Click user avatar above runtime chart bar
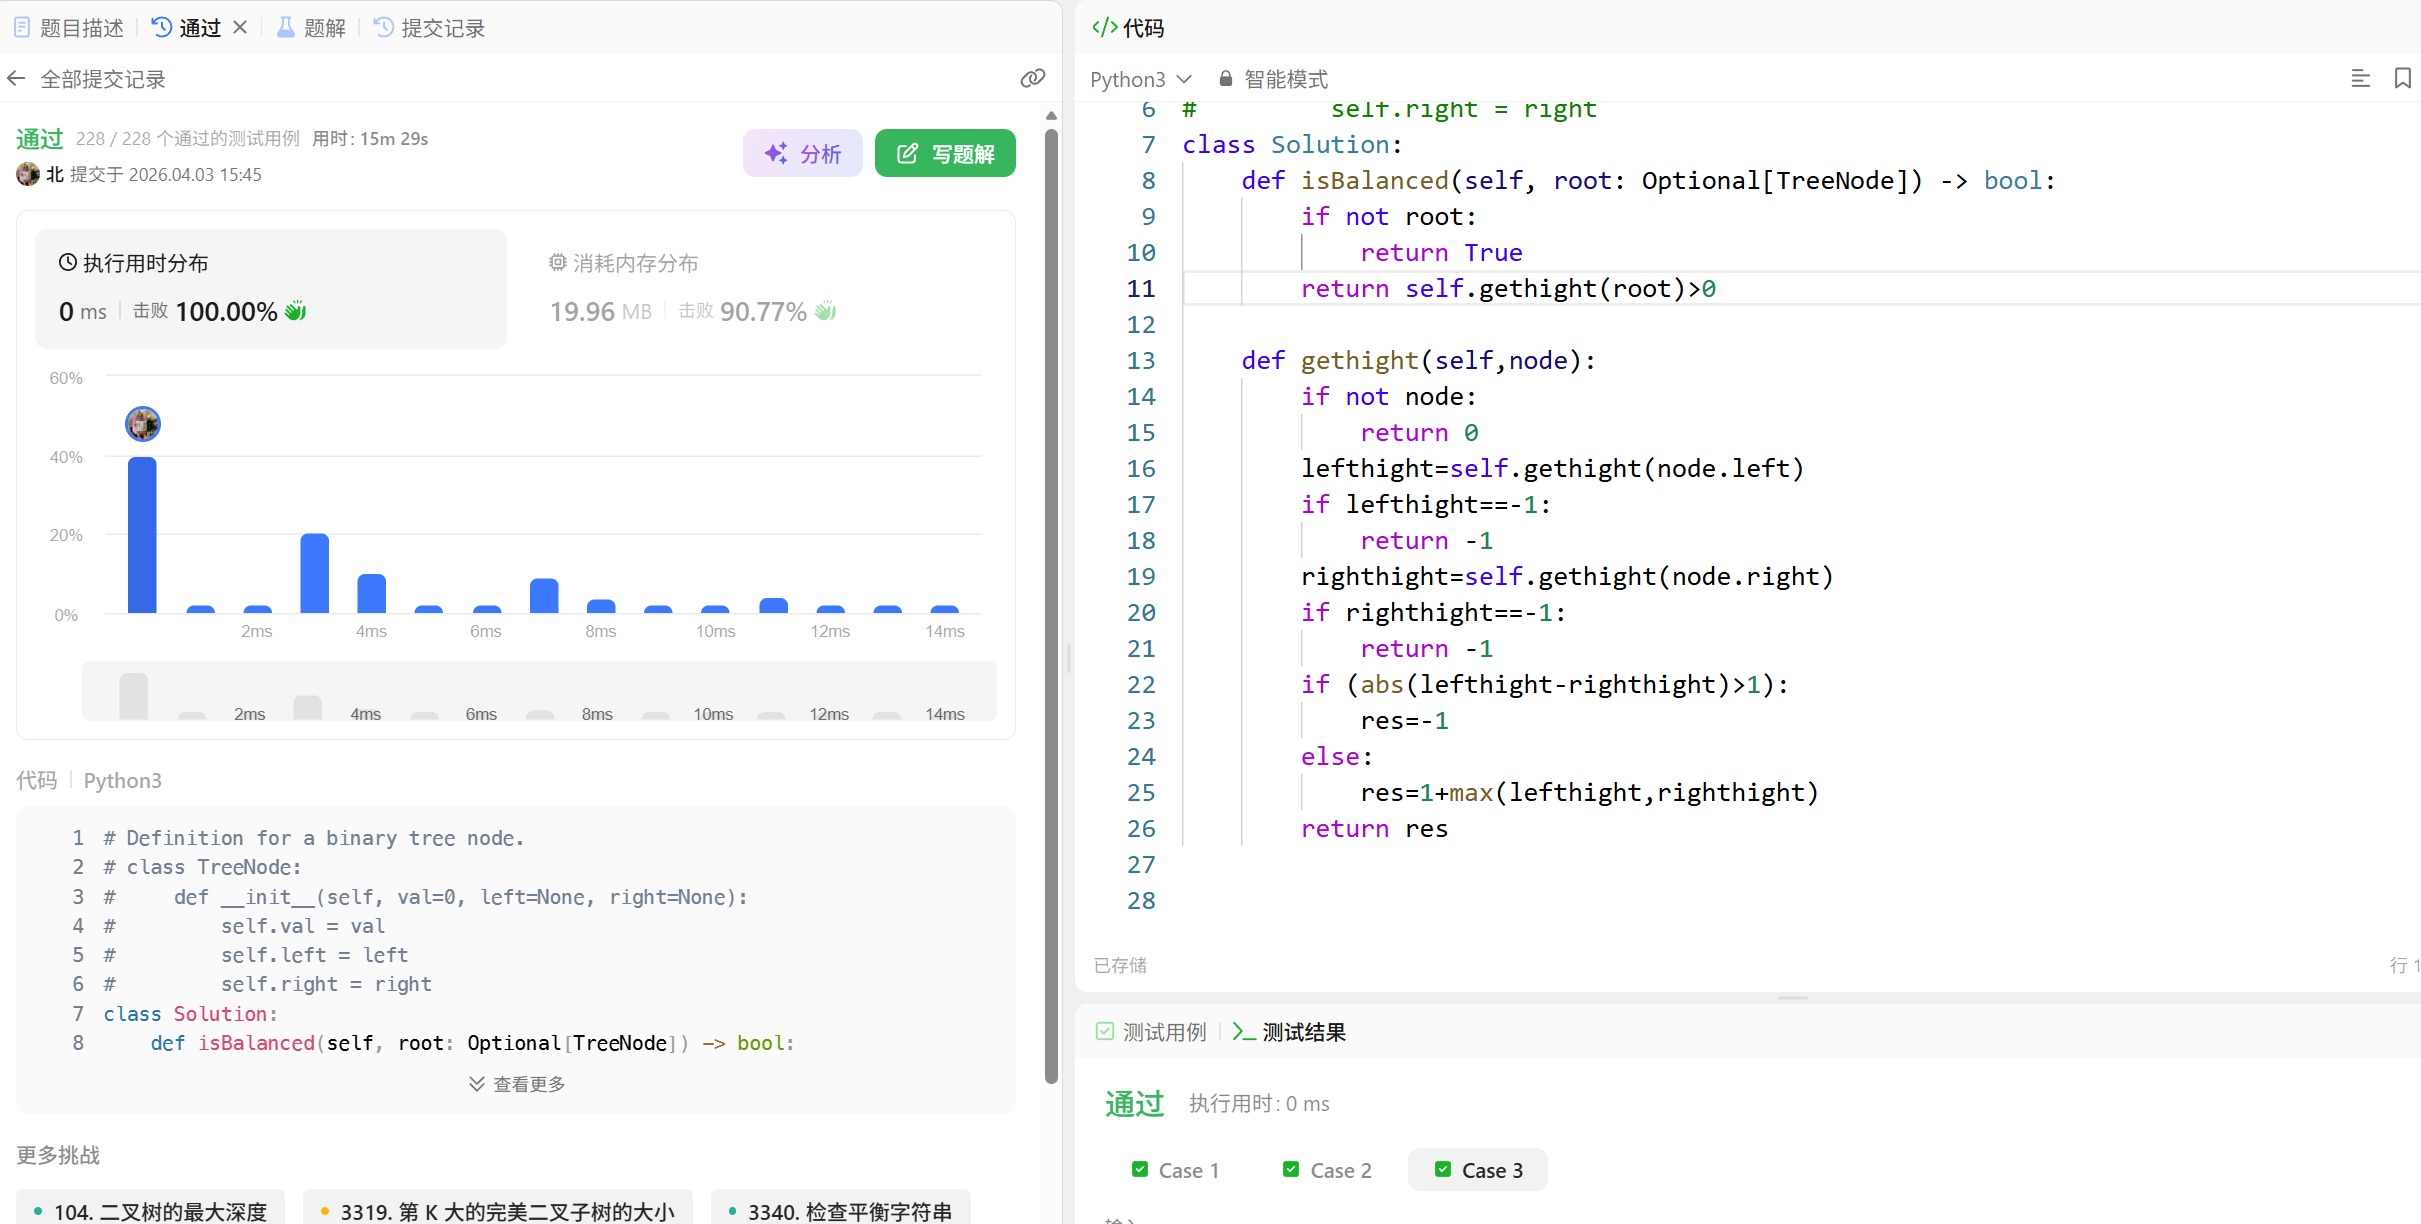 [143, 424]
